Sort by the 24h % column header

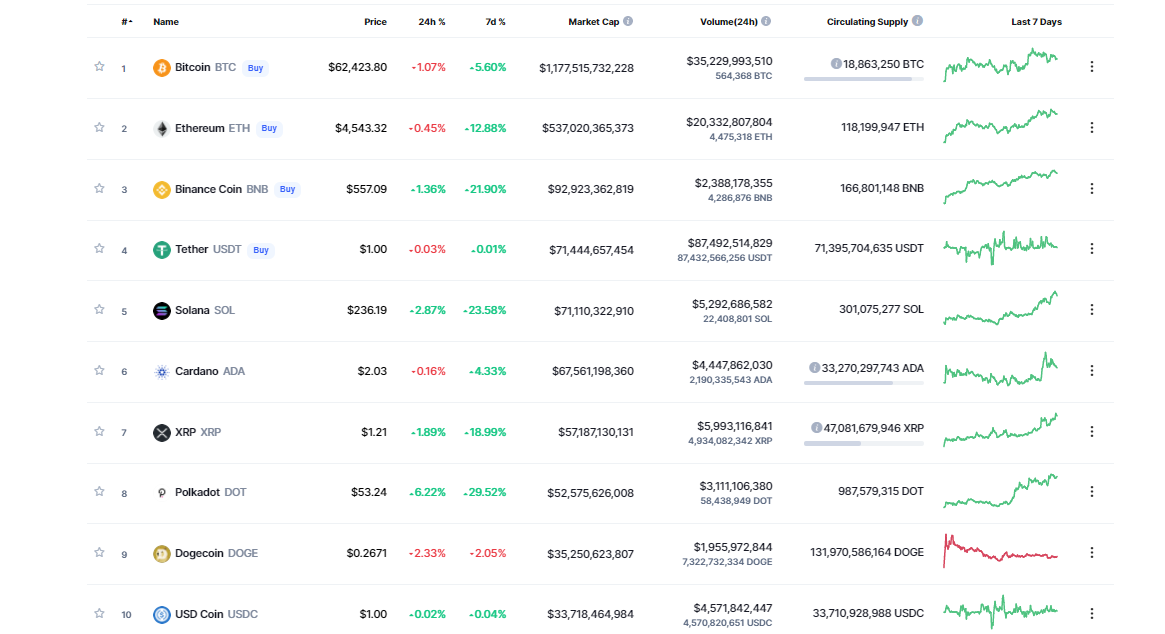coord(432,22)
